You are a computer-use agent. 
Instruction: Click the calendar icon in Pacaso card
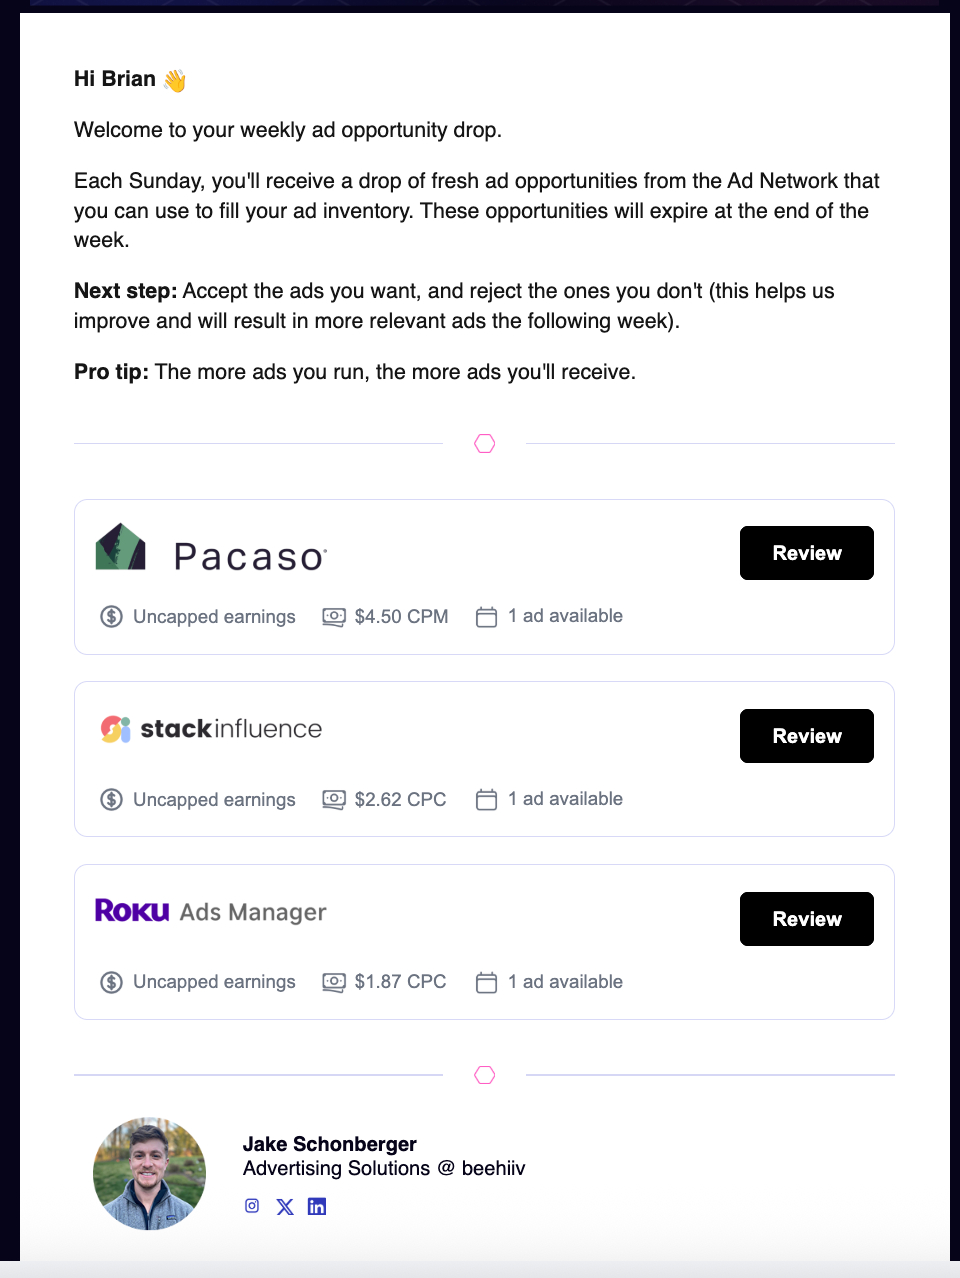pos(487,617)
